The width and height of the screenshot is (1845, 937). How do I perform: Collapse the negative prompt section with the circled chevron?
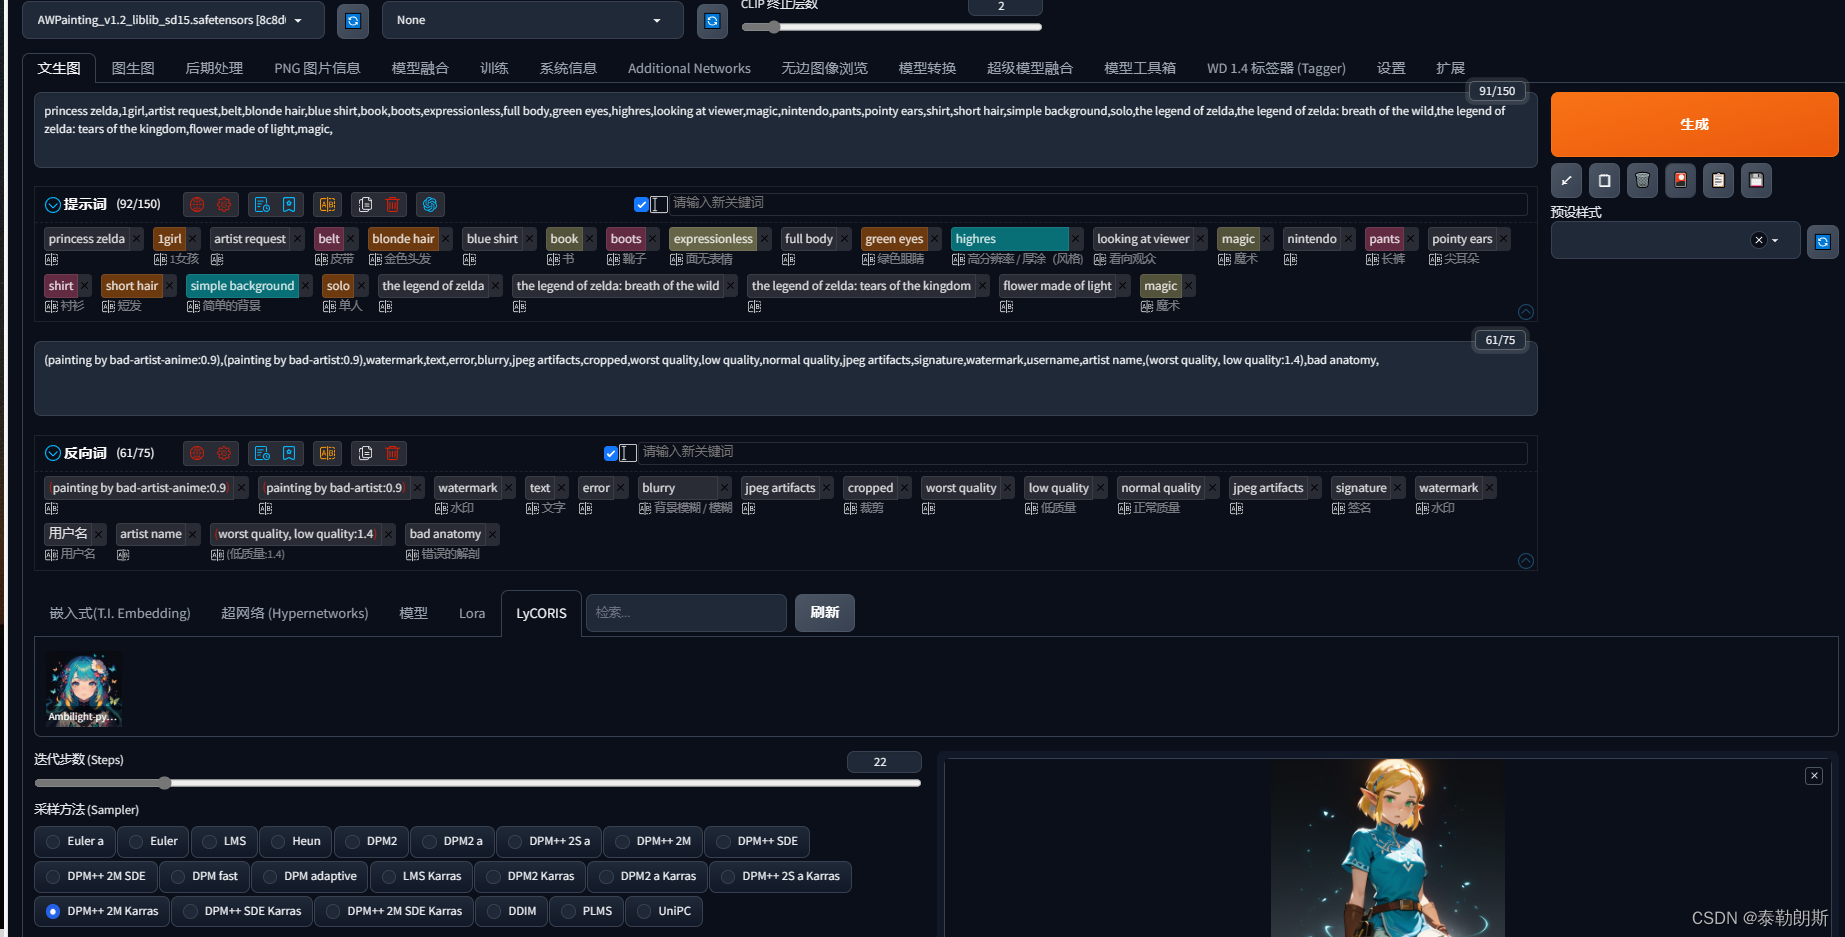(52, 454)
